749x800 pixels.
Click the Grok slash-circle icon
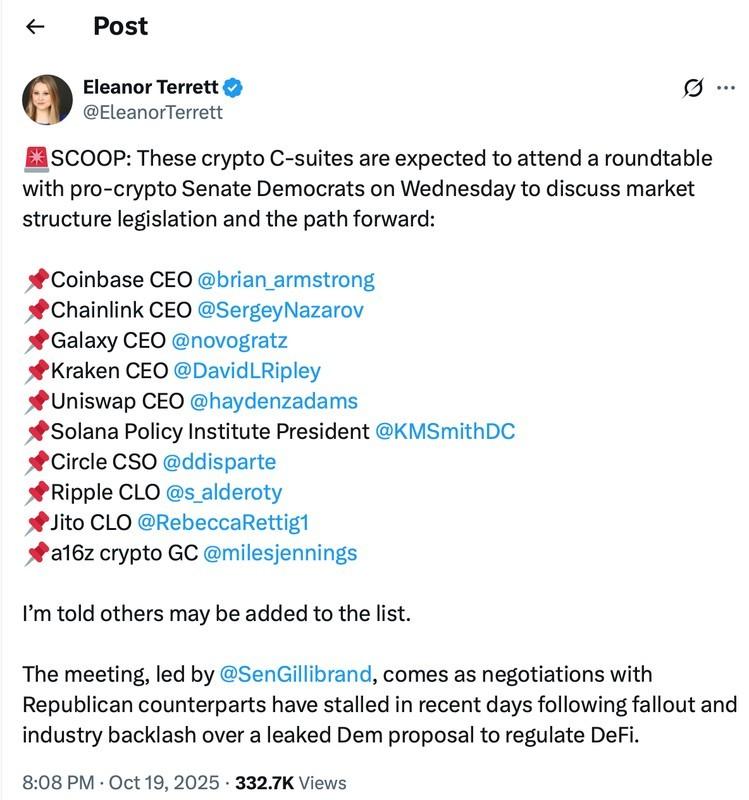pos(692,88)
